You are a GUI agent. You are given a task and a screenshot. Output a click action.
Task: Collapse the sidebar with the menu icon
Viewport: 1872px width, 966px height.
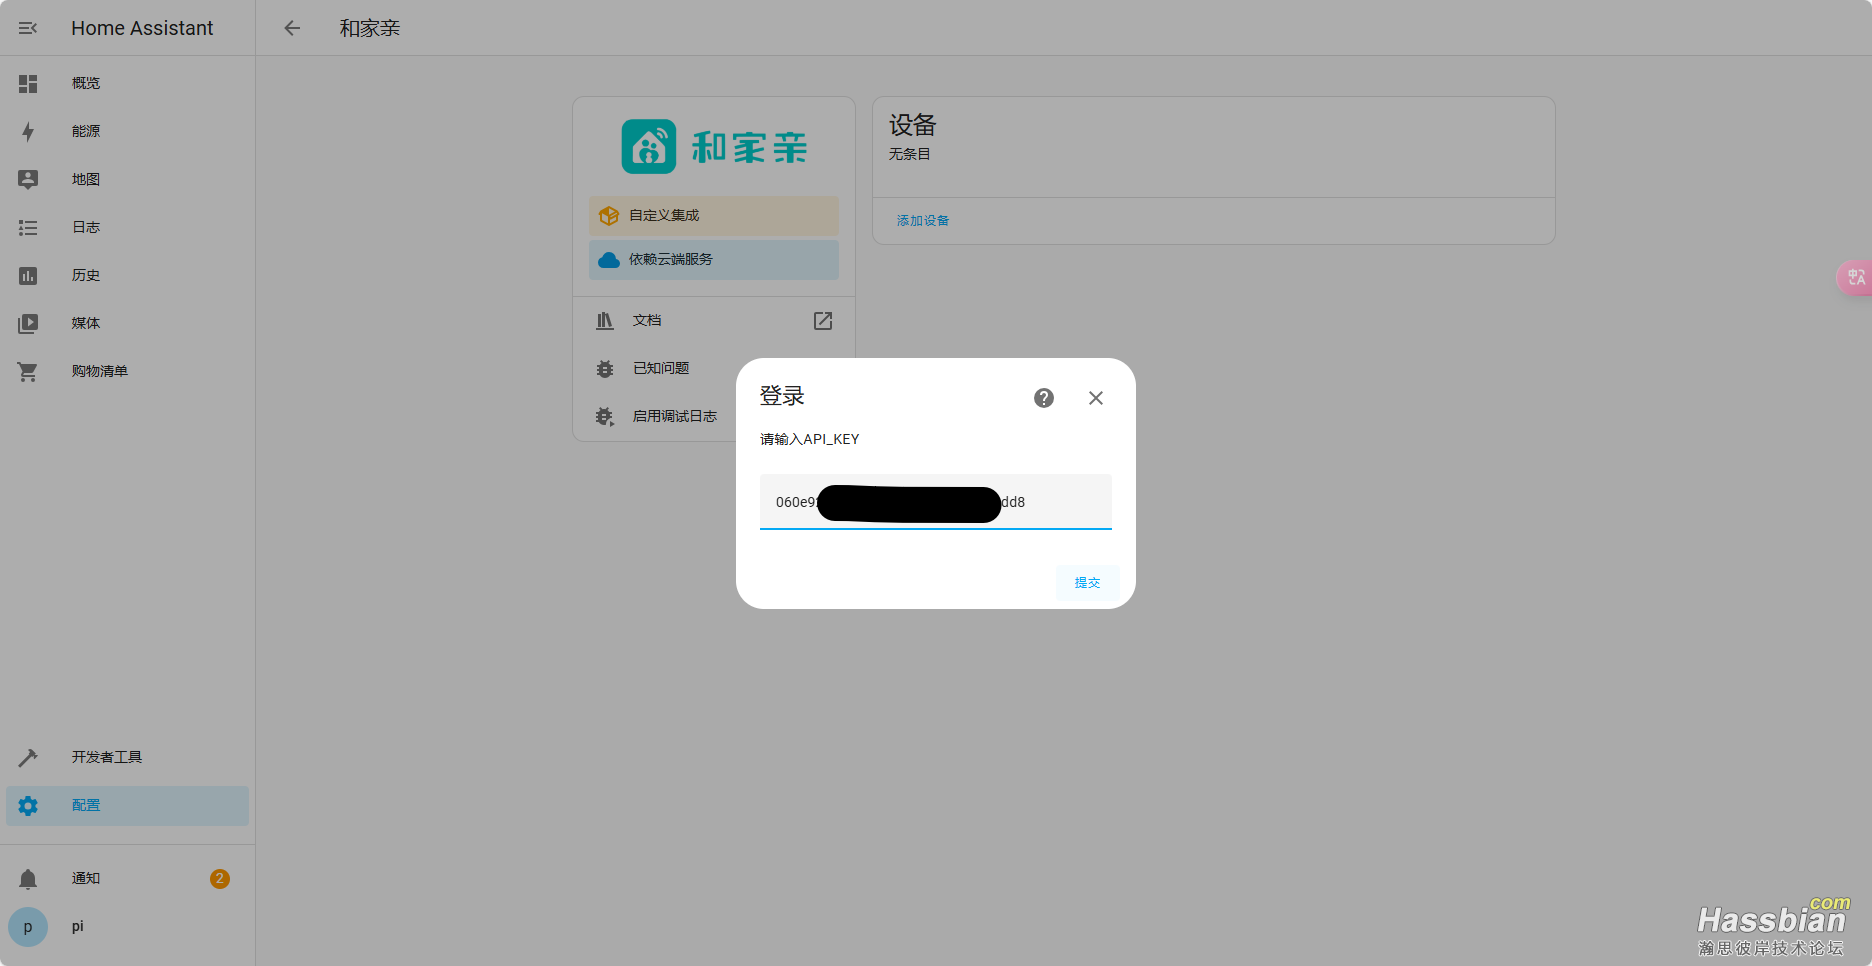[28, 28]
